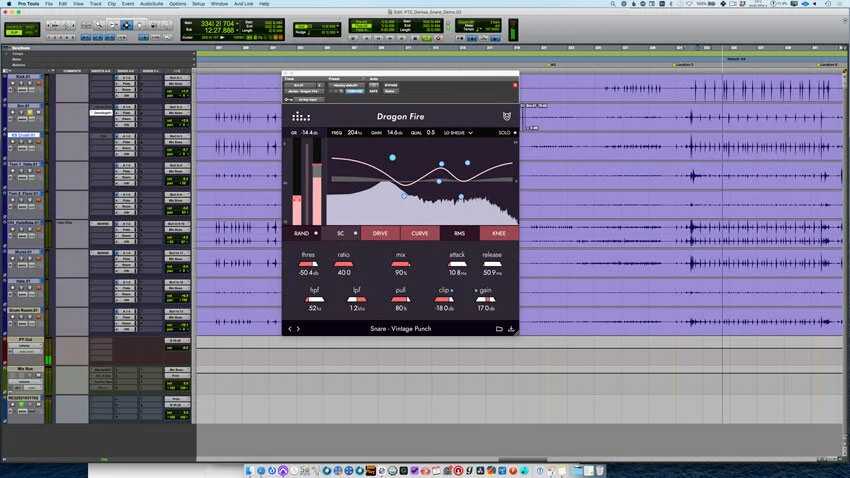The width and height of the screenshot is (850, 478).
Task: Click the Rewind transport button
Action: click(378, 38)
